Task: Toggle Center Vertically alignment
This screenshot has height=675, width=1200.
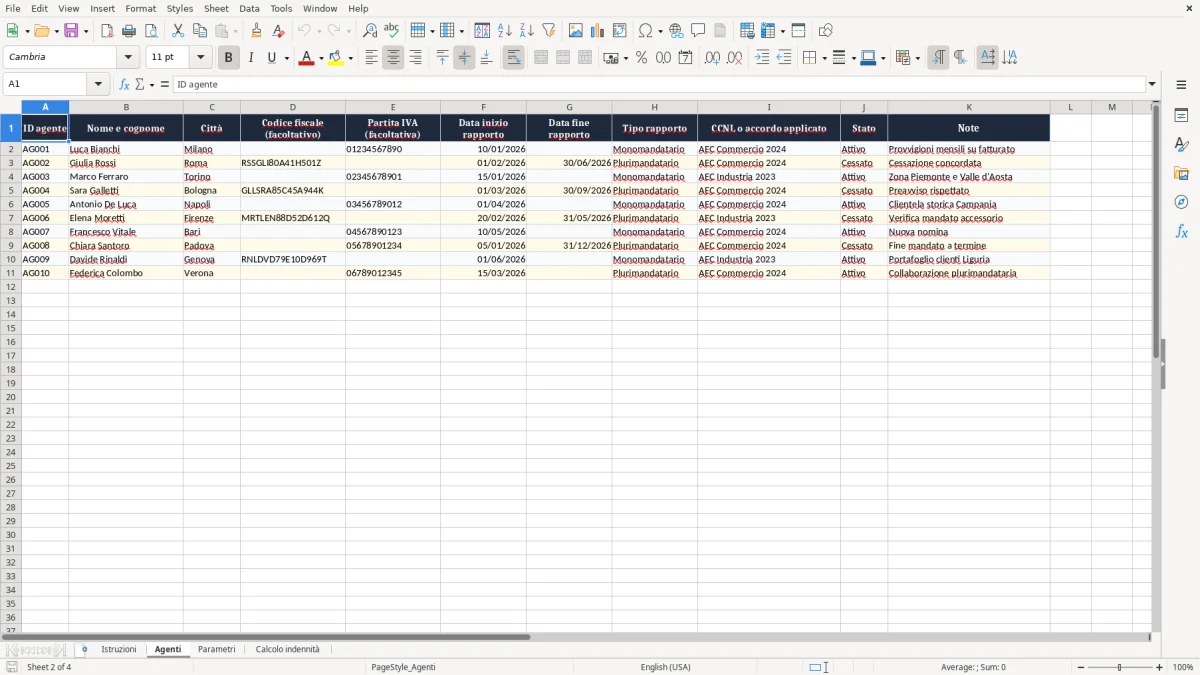Action: pos(464,58)
